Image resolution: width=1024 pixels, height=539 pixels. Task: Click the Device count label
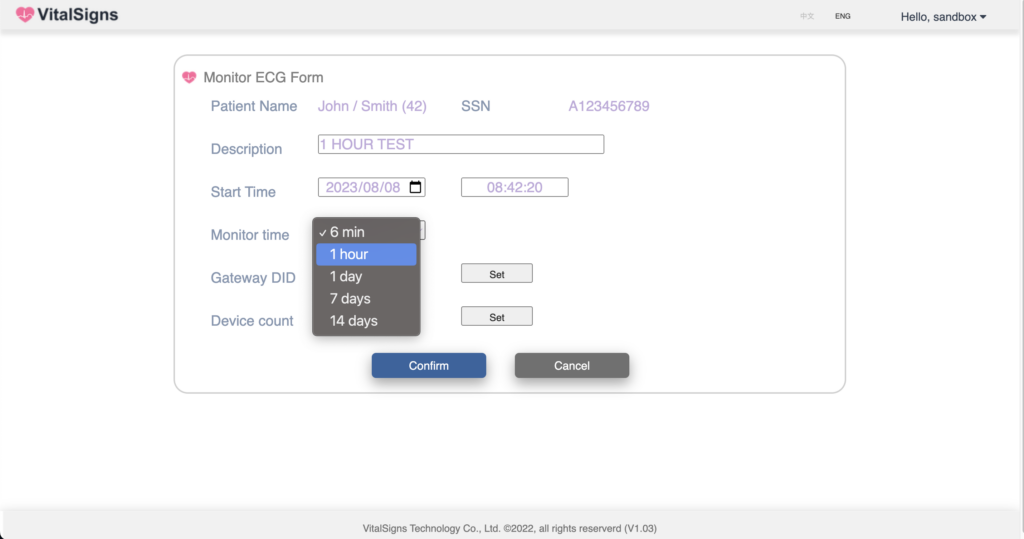pos(251,321)
